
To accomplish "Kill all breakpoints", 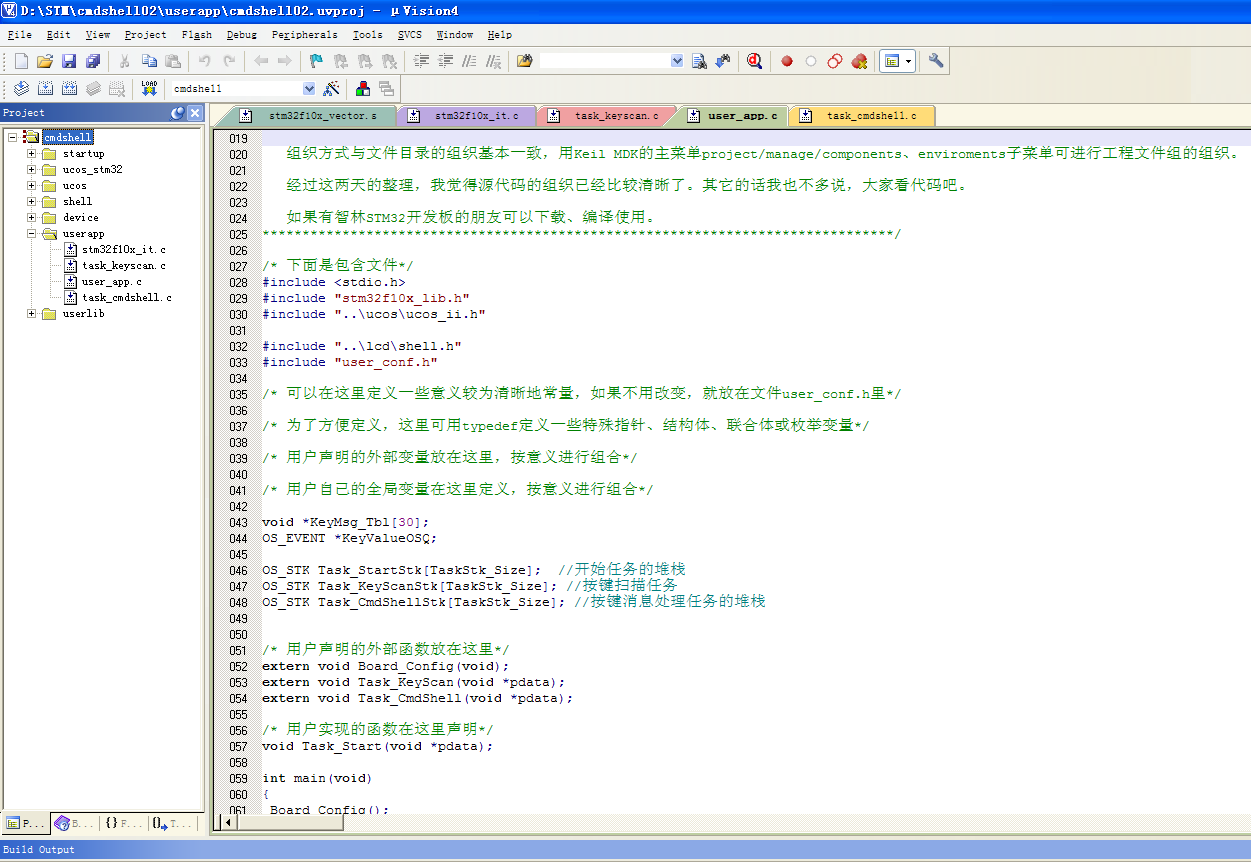I will [x=859, y=61].
